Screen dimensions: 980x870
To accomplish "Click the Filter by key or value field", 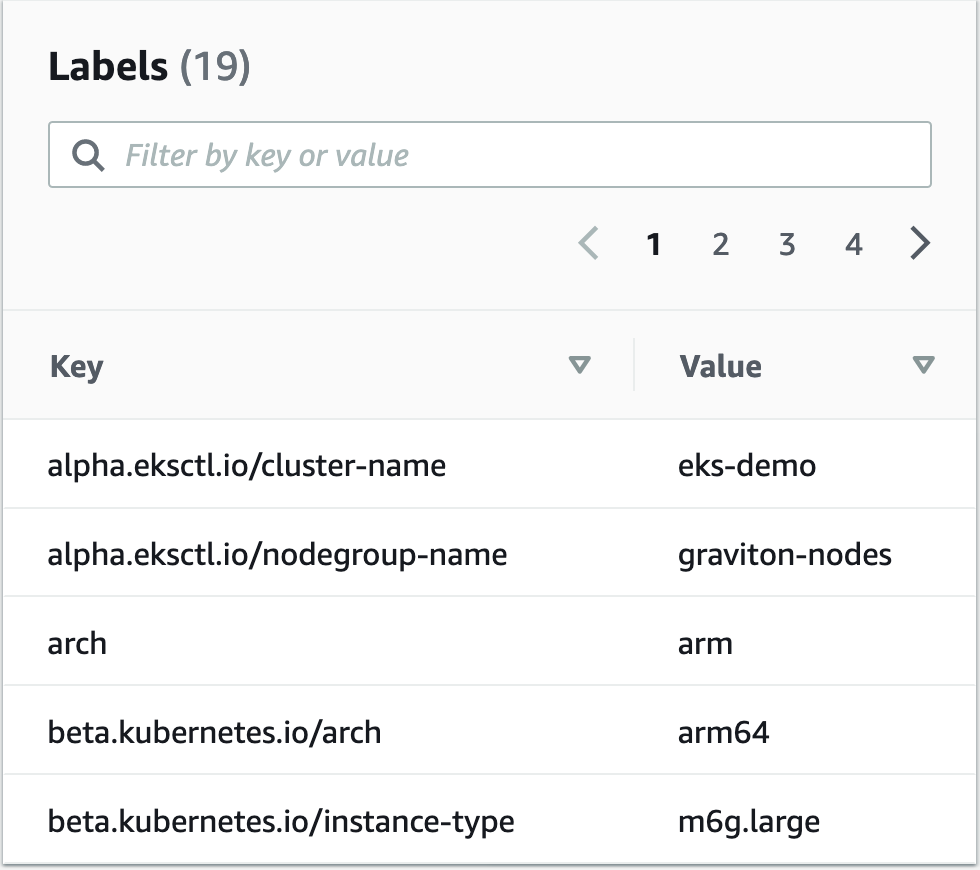I will [x=500, y=155].
